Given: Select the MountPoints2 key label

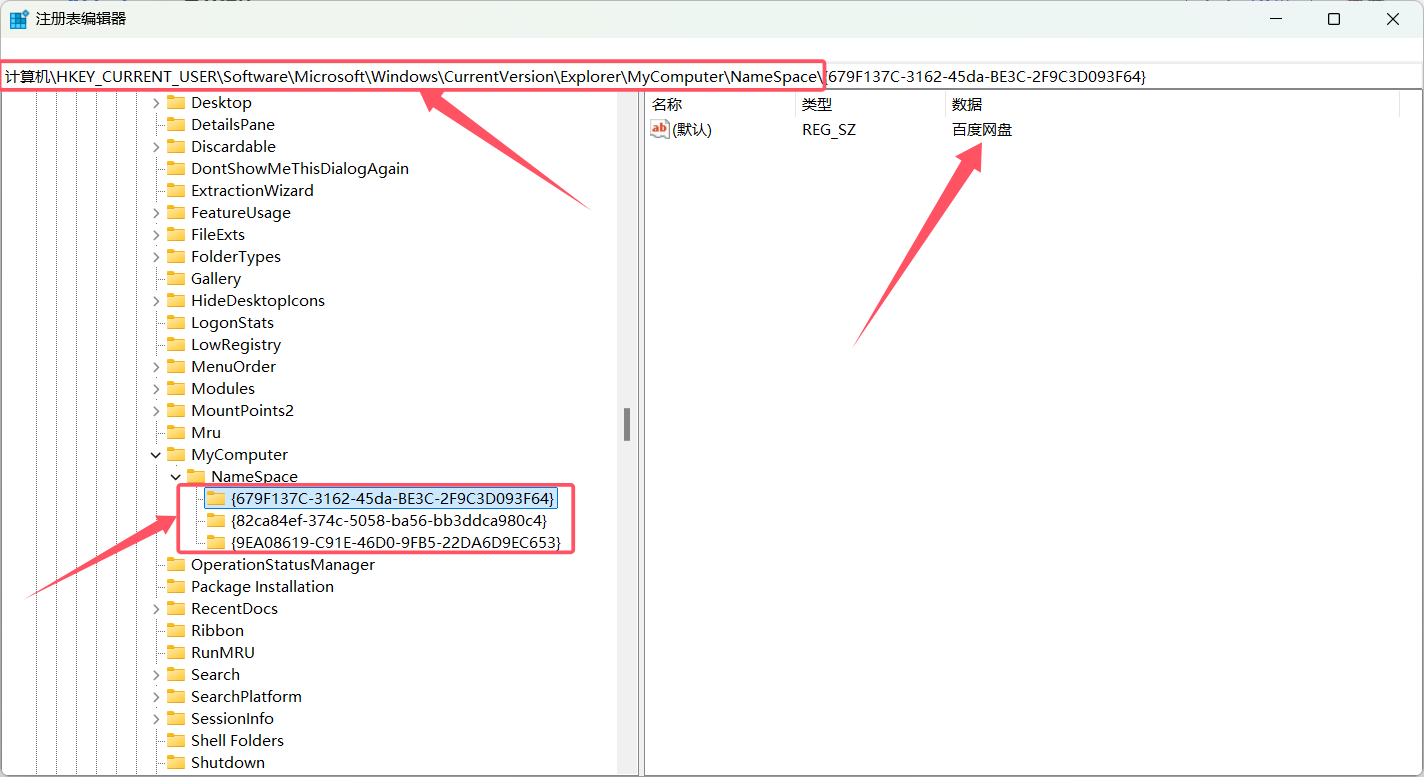Looking at the screenshot, I should (242, 411).
